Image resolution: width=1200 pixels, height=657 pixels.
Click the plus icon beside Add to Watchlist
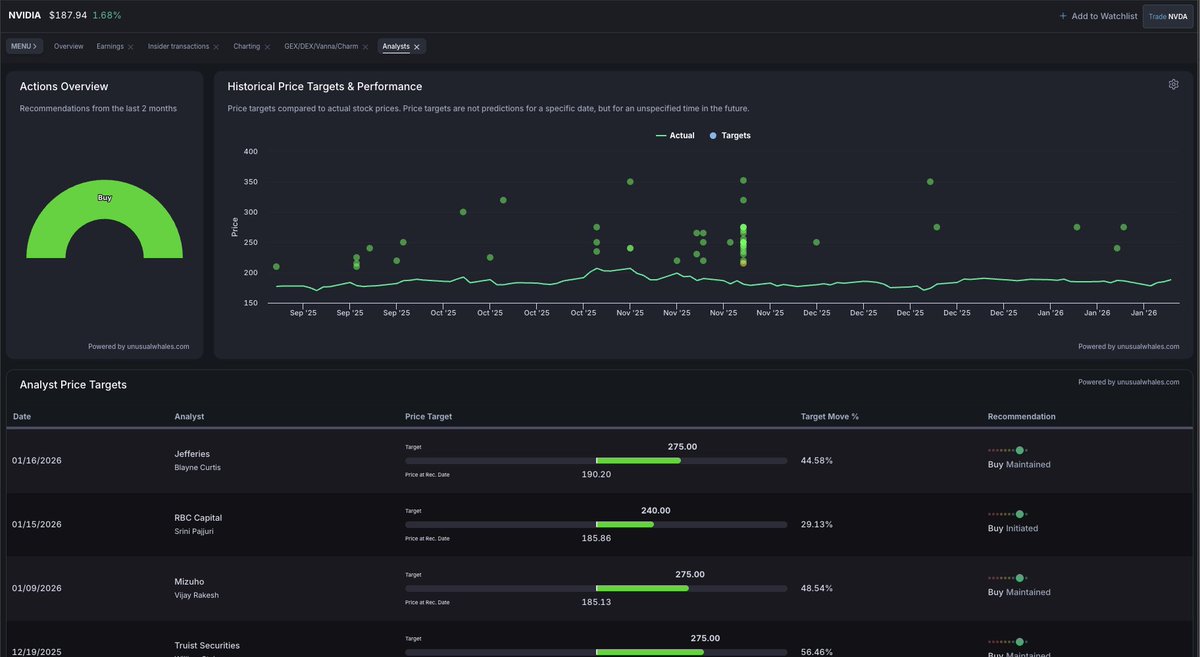(1062, 16)
